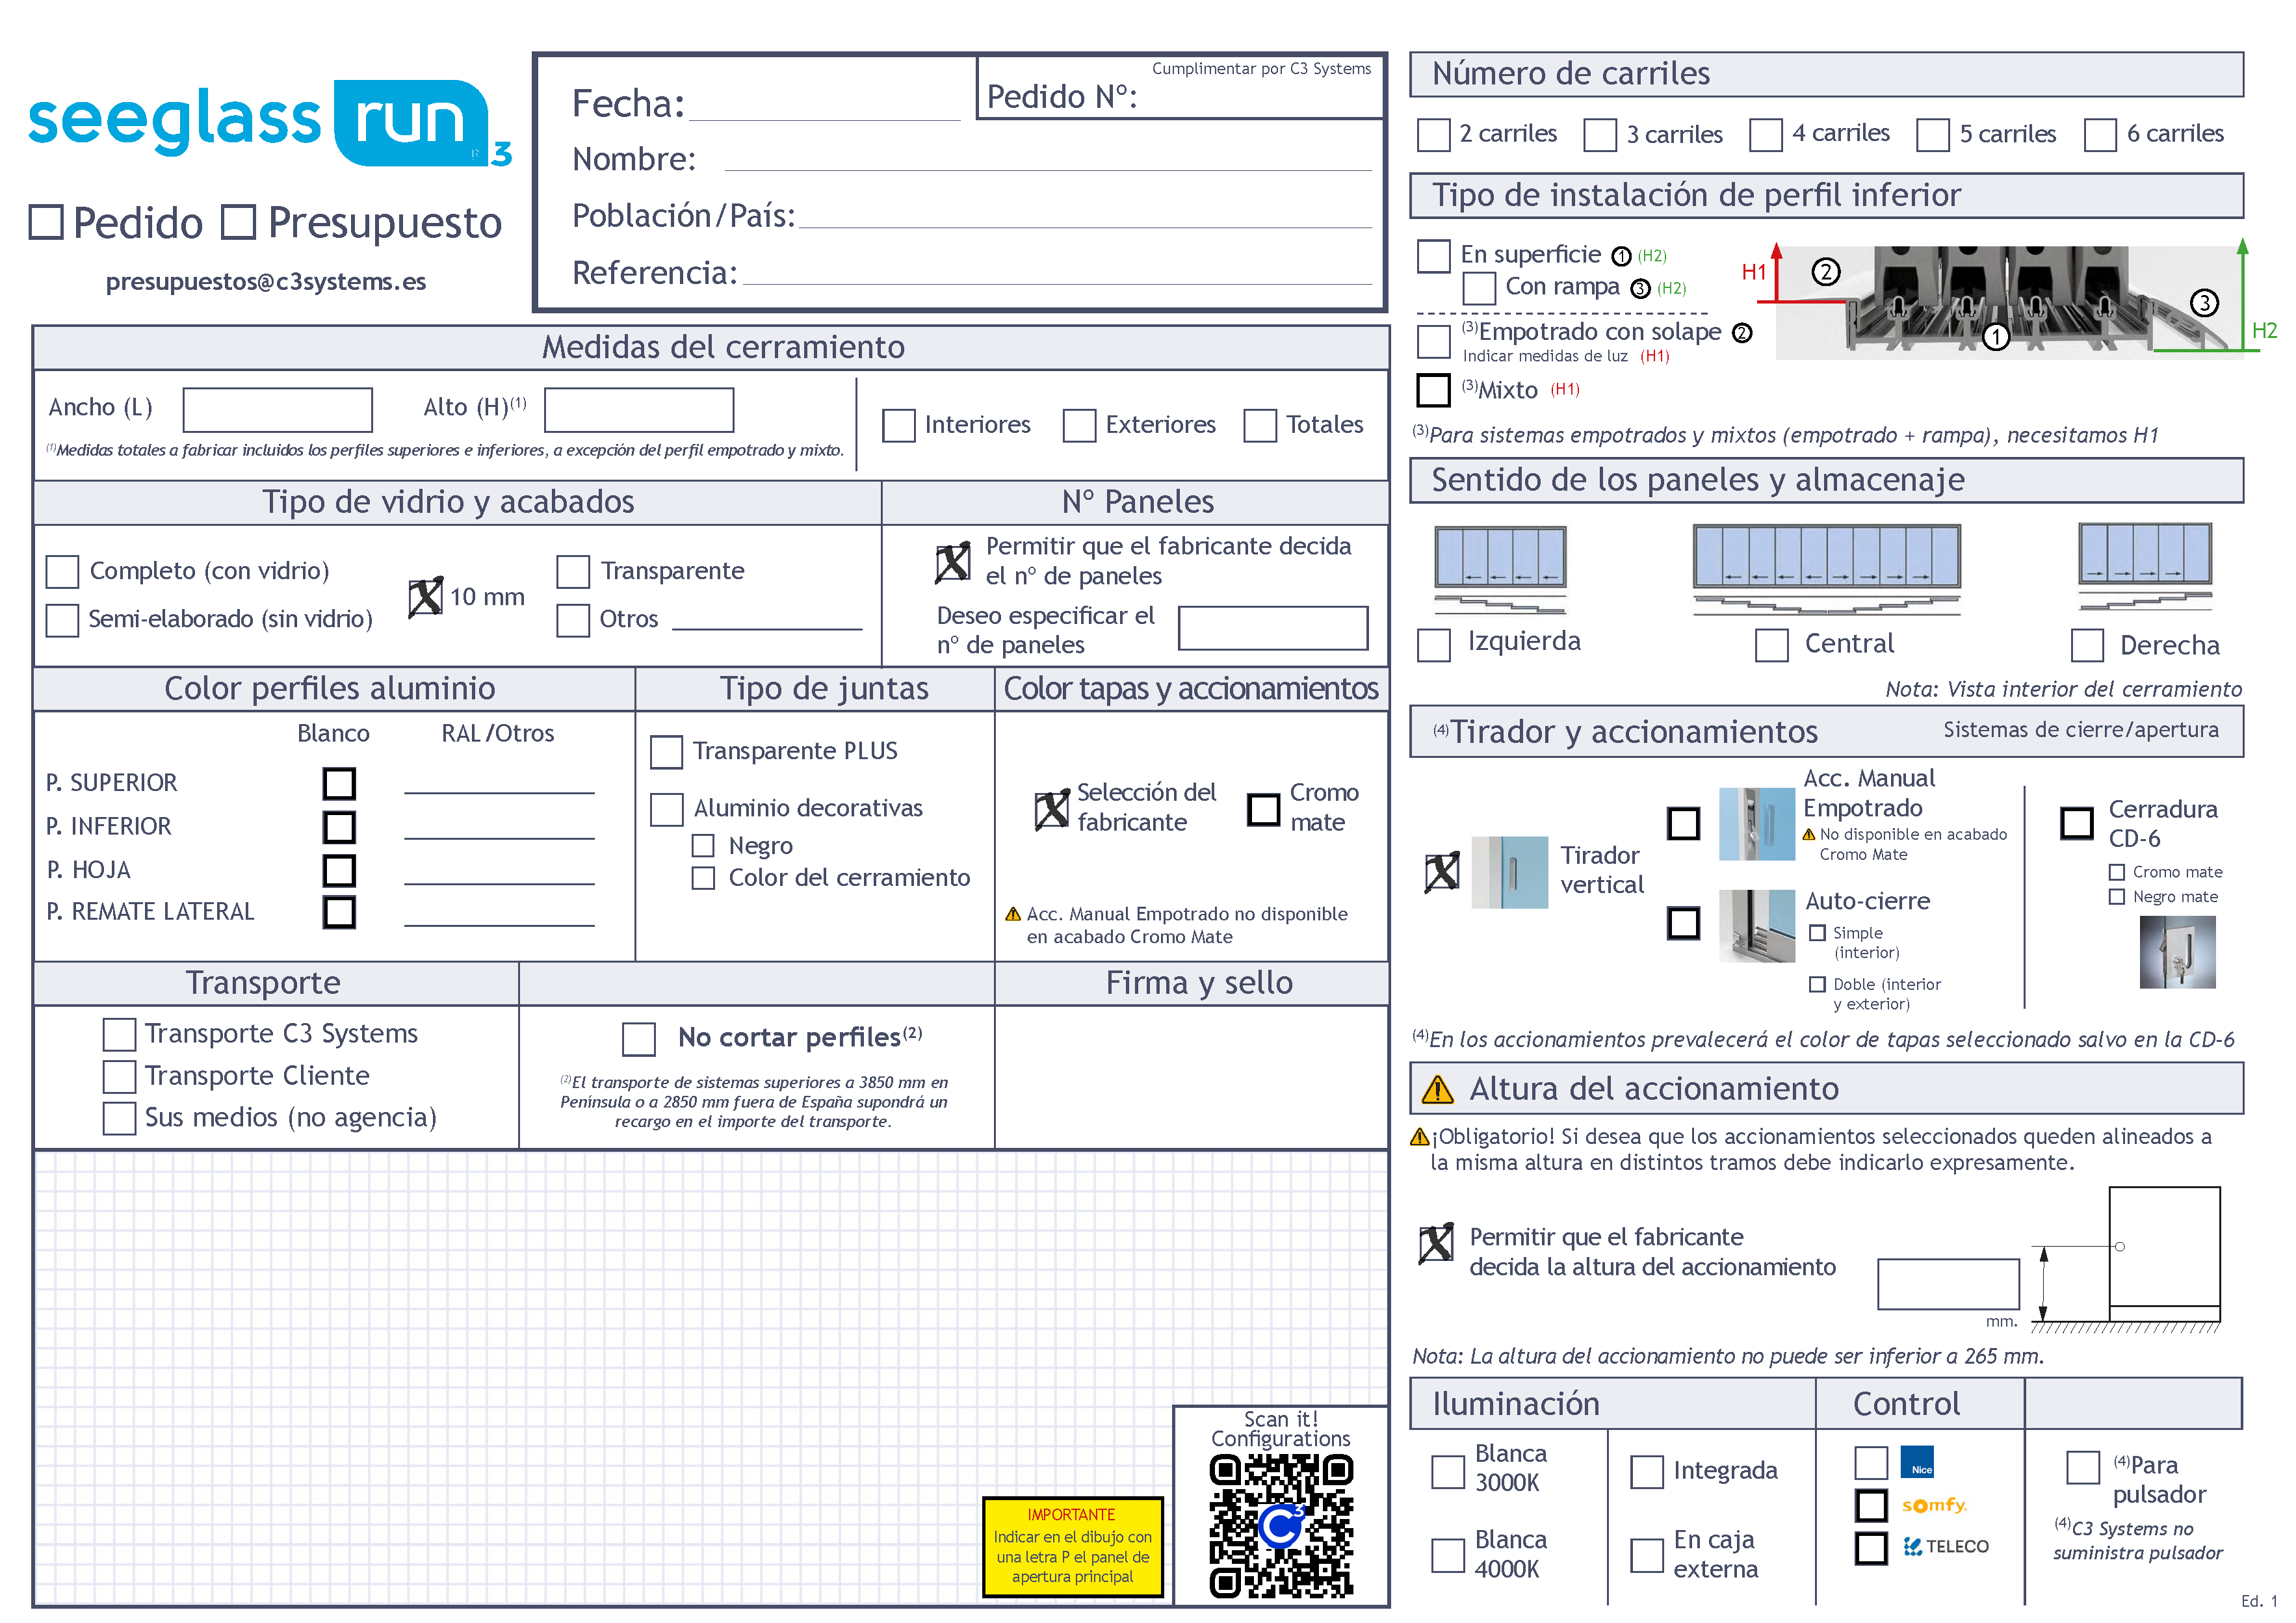Select the 2 carriles checkbox
Image resolution: width=2296 pixels, height=1623 pixels.
click(1434, 135)
